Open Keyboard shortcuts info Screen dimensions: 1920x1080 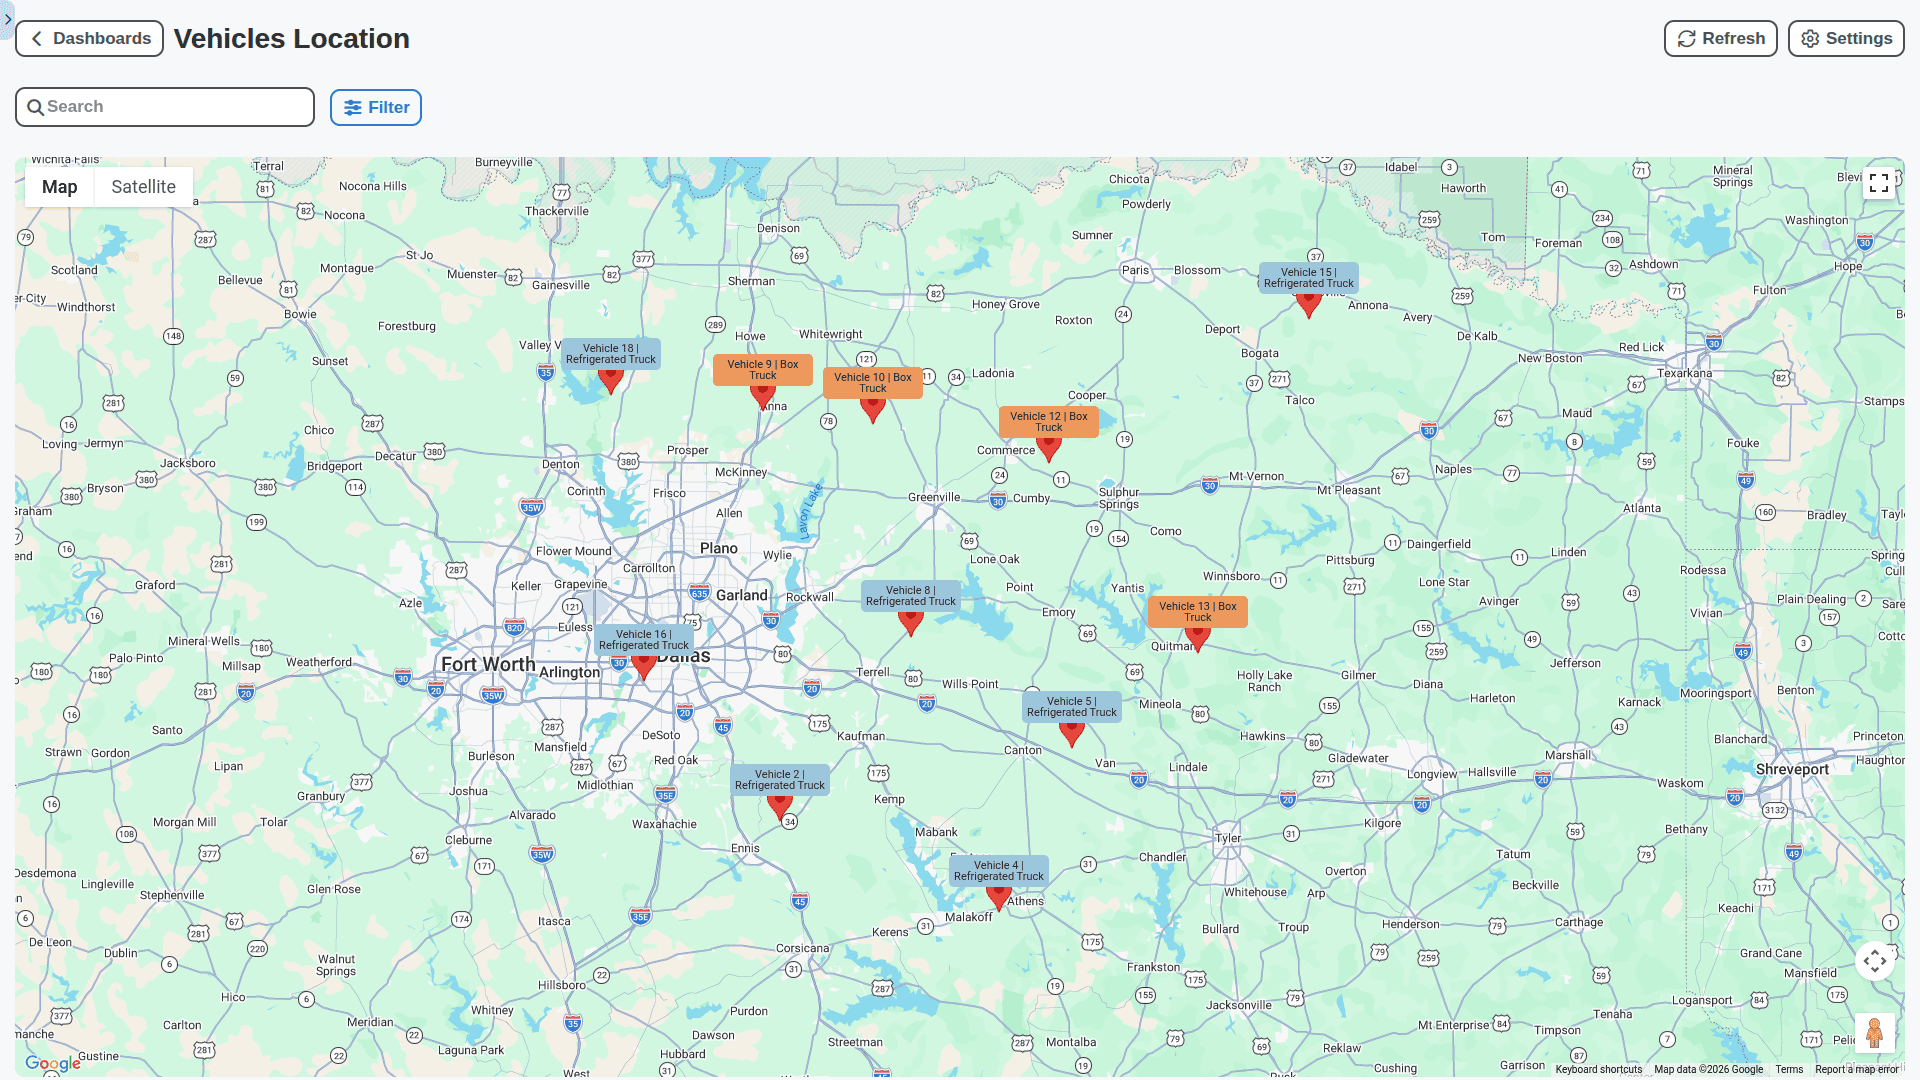1597,1069
